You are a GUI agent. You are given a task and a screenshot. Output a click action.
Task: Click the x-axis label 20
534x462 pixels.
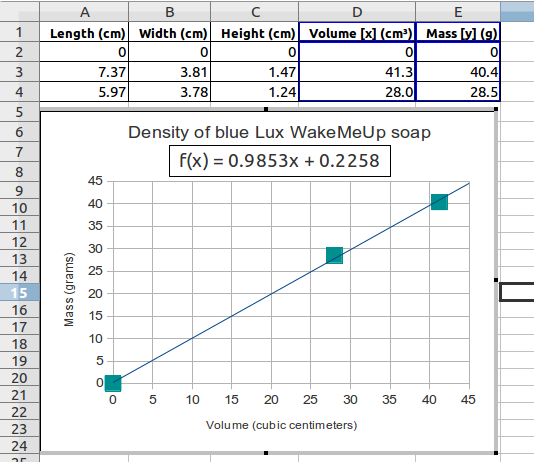271,400
